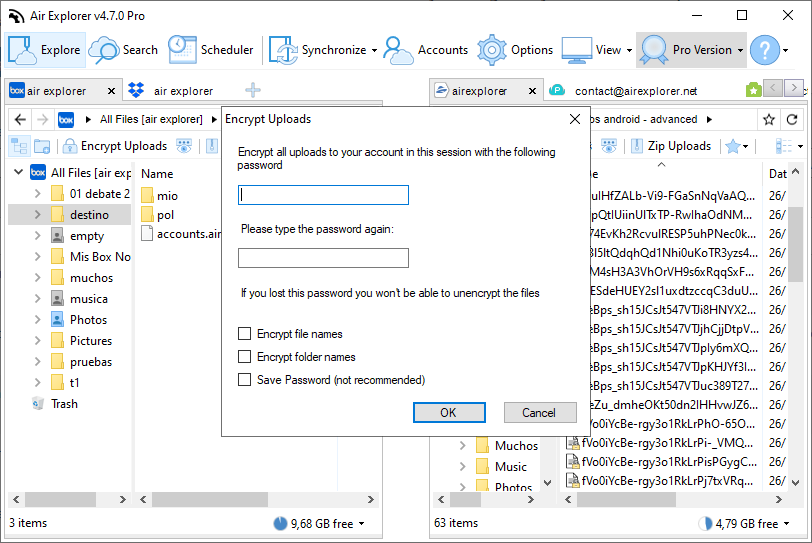
Task: Enable Encrypt folder names checkbox
Action: click(244, 357)
